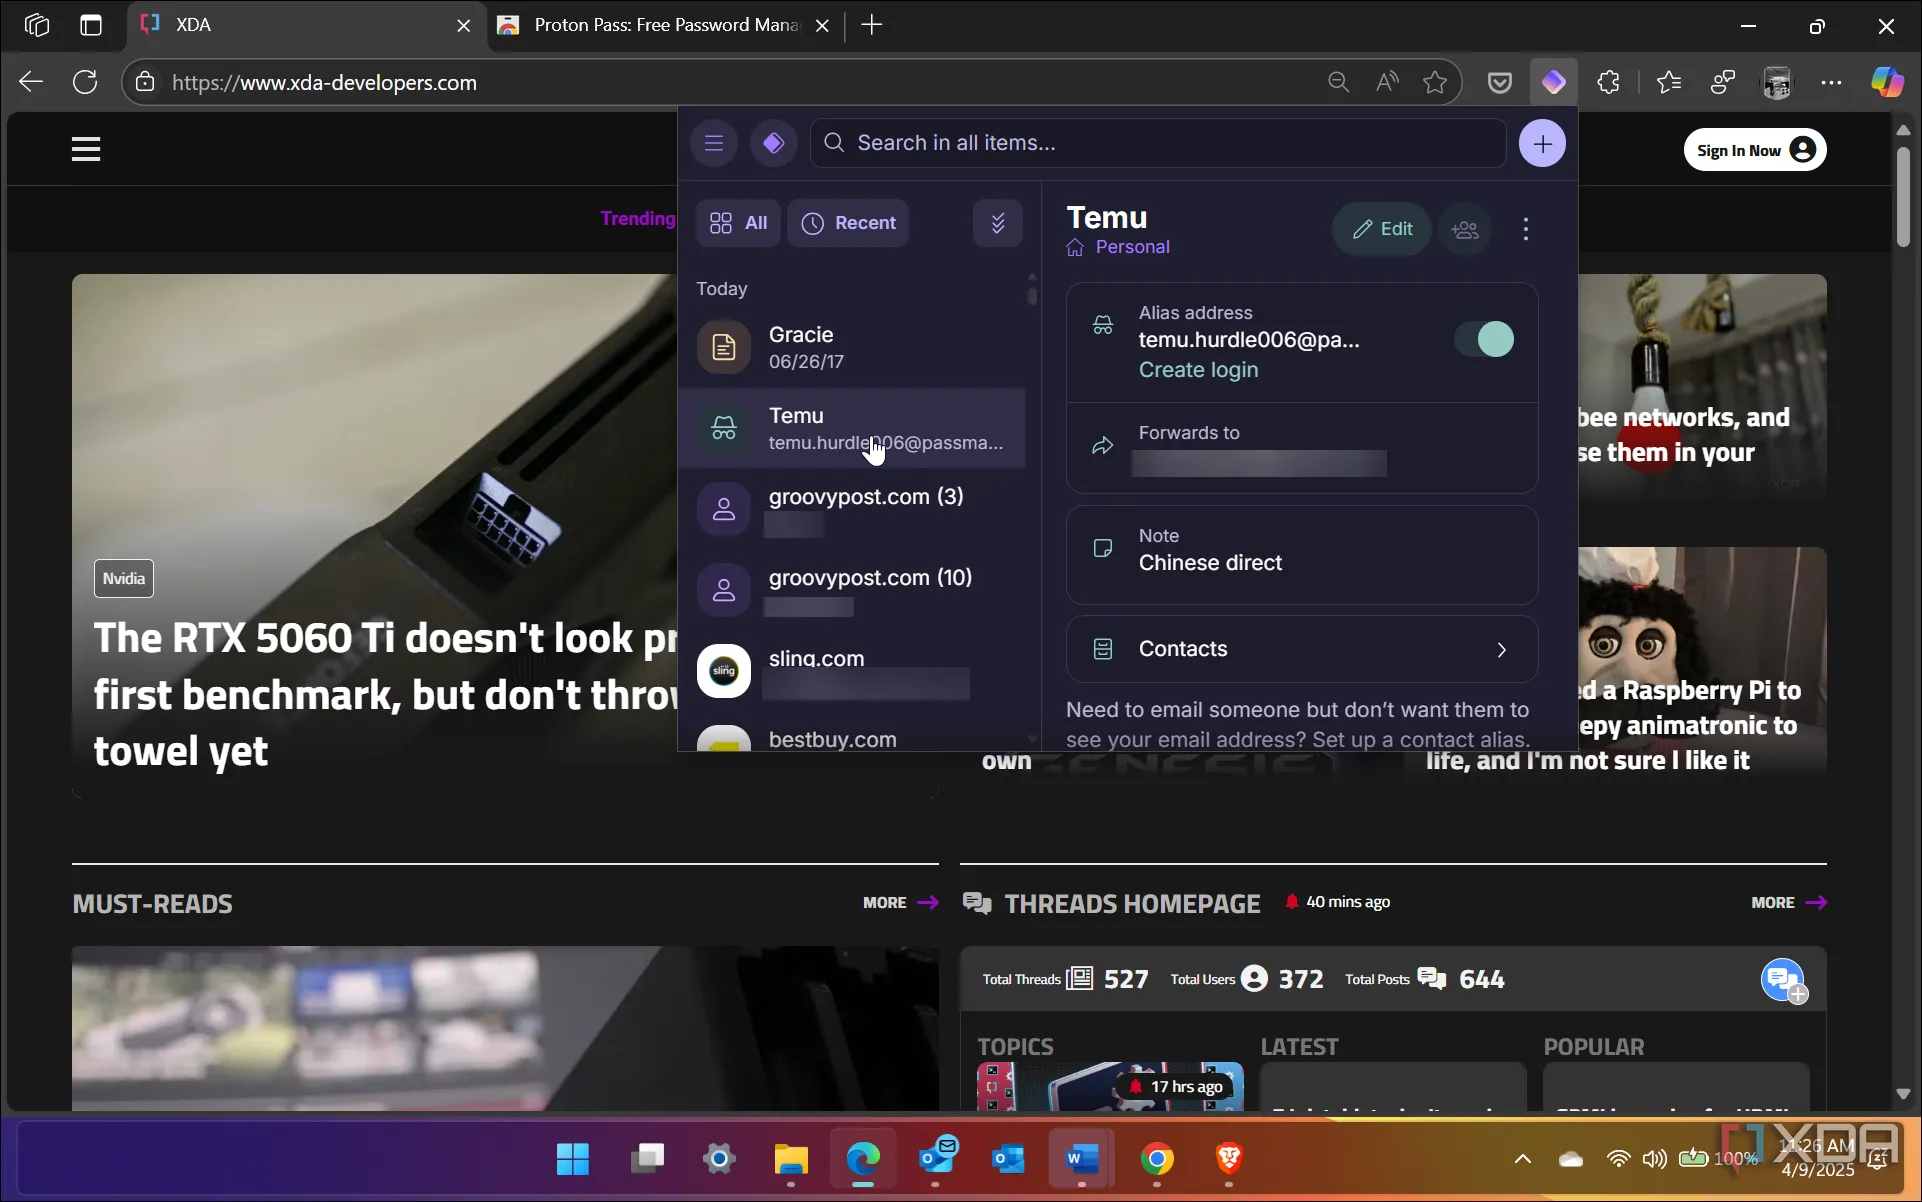Screen dimensions: 1922x1202
Task: Open the vault diamond icon selector
Action: point(773,143)
